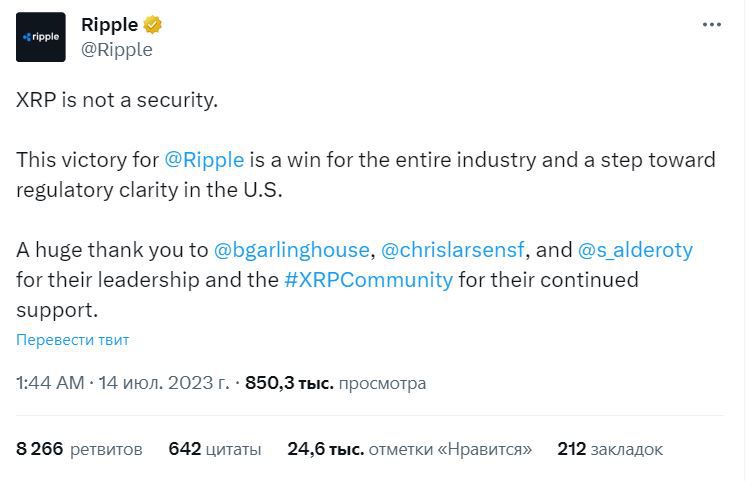746x481 pixels.
Task: Click the @Ripple handle under the name
Action: [115, 50]
